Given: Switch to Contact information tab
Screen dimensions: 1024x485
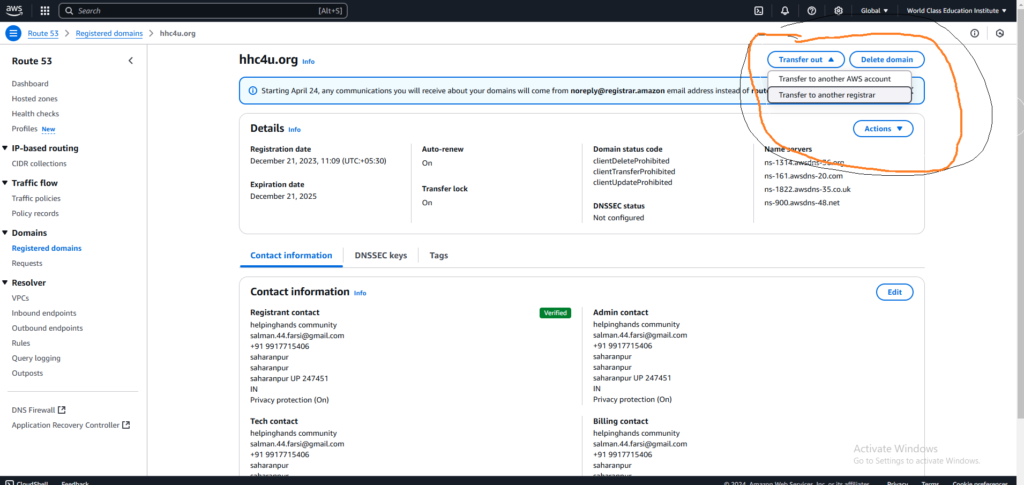Looking at the screenshot, I should tap(291, 255).
